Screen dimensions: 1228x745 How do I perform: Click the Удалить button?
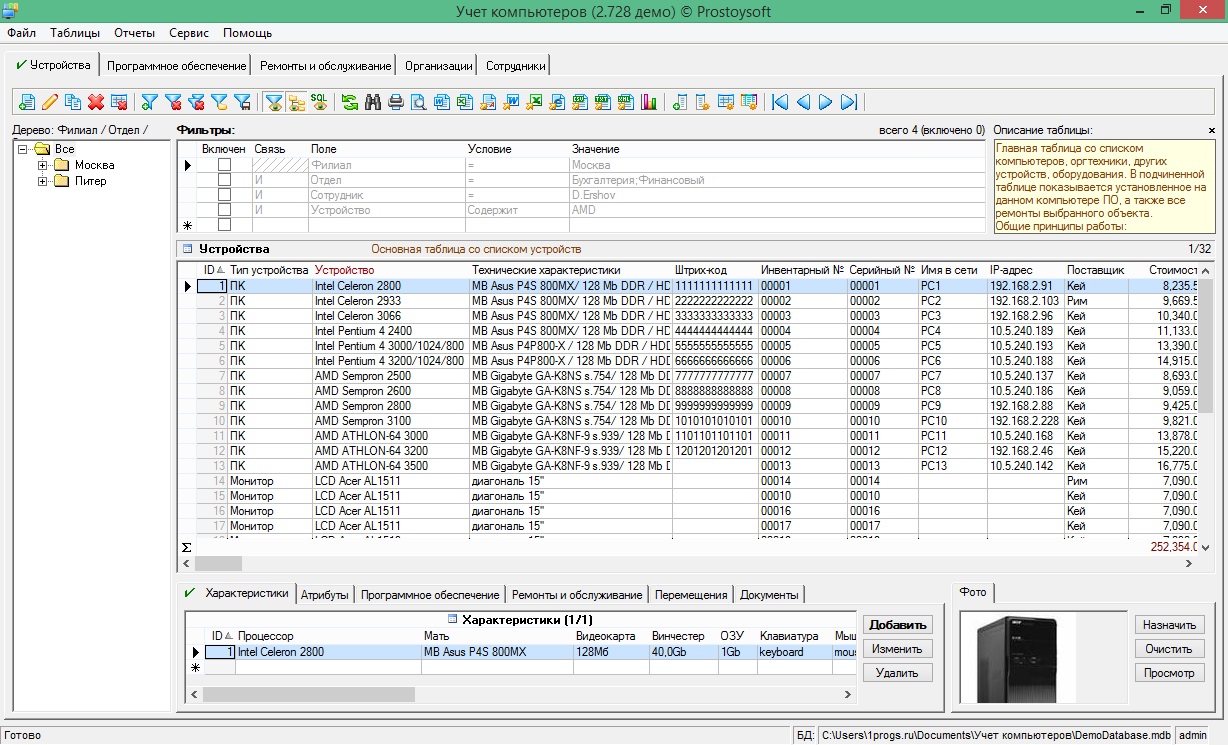pos(898,672)
